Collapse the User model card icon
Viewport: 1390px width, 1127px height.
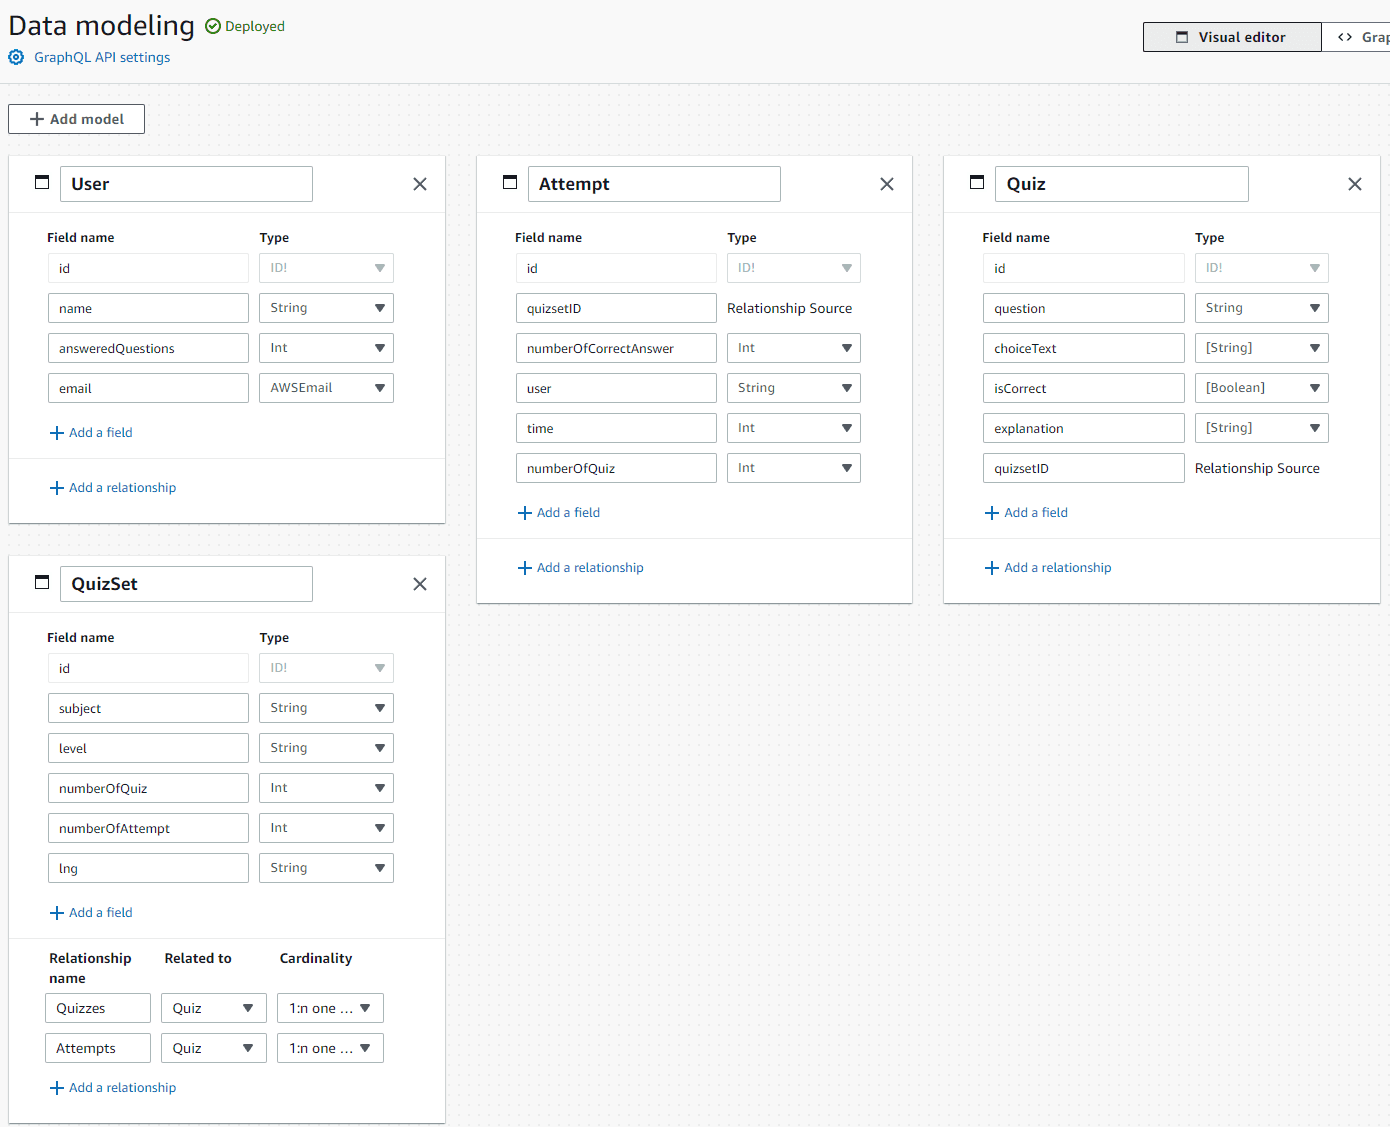(42, 182)
